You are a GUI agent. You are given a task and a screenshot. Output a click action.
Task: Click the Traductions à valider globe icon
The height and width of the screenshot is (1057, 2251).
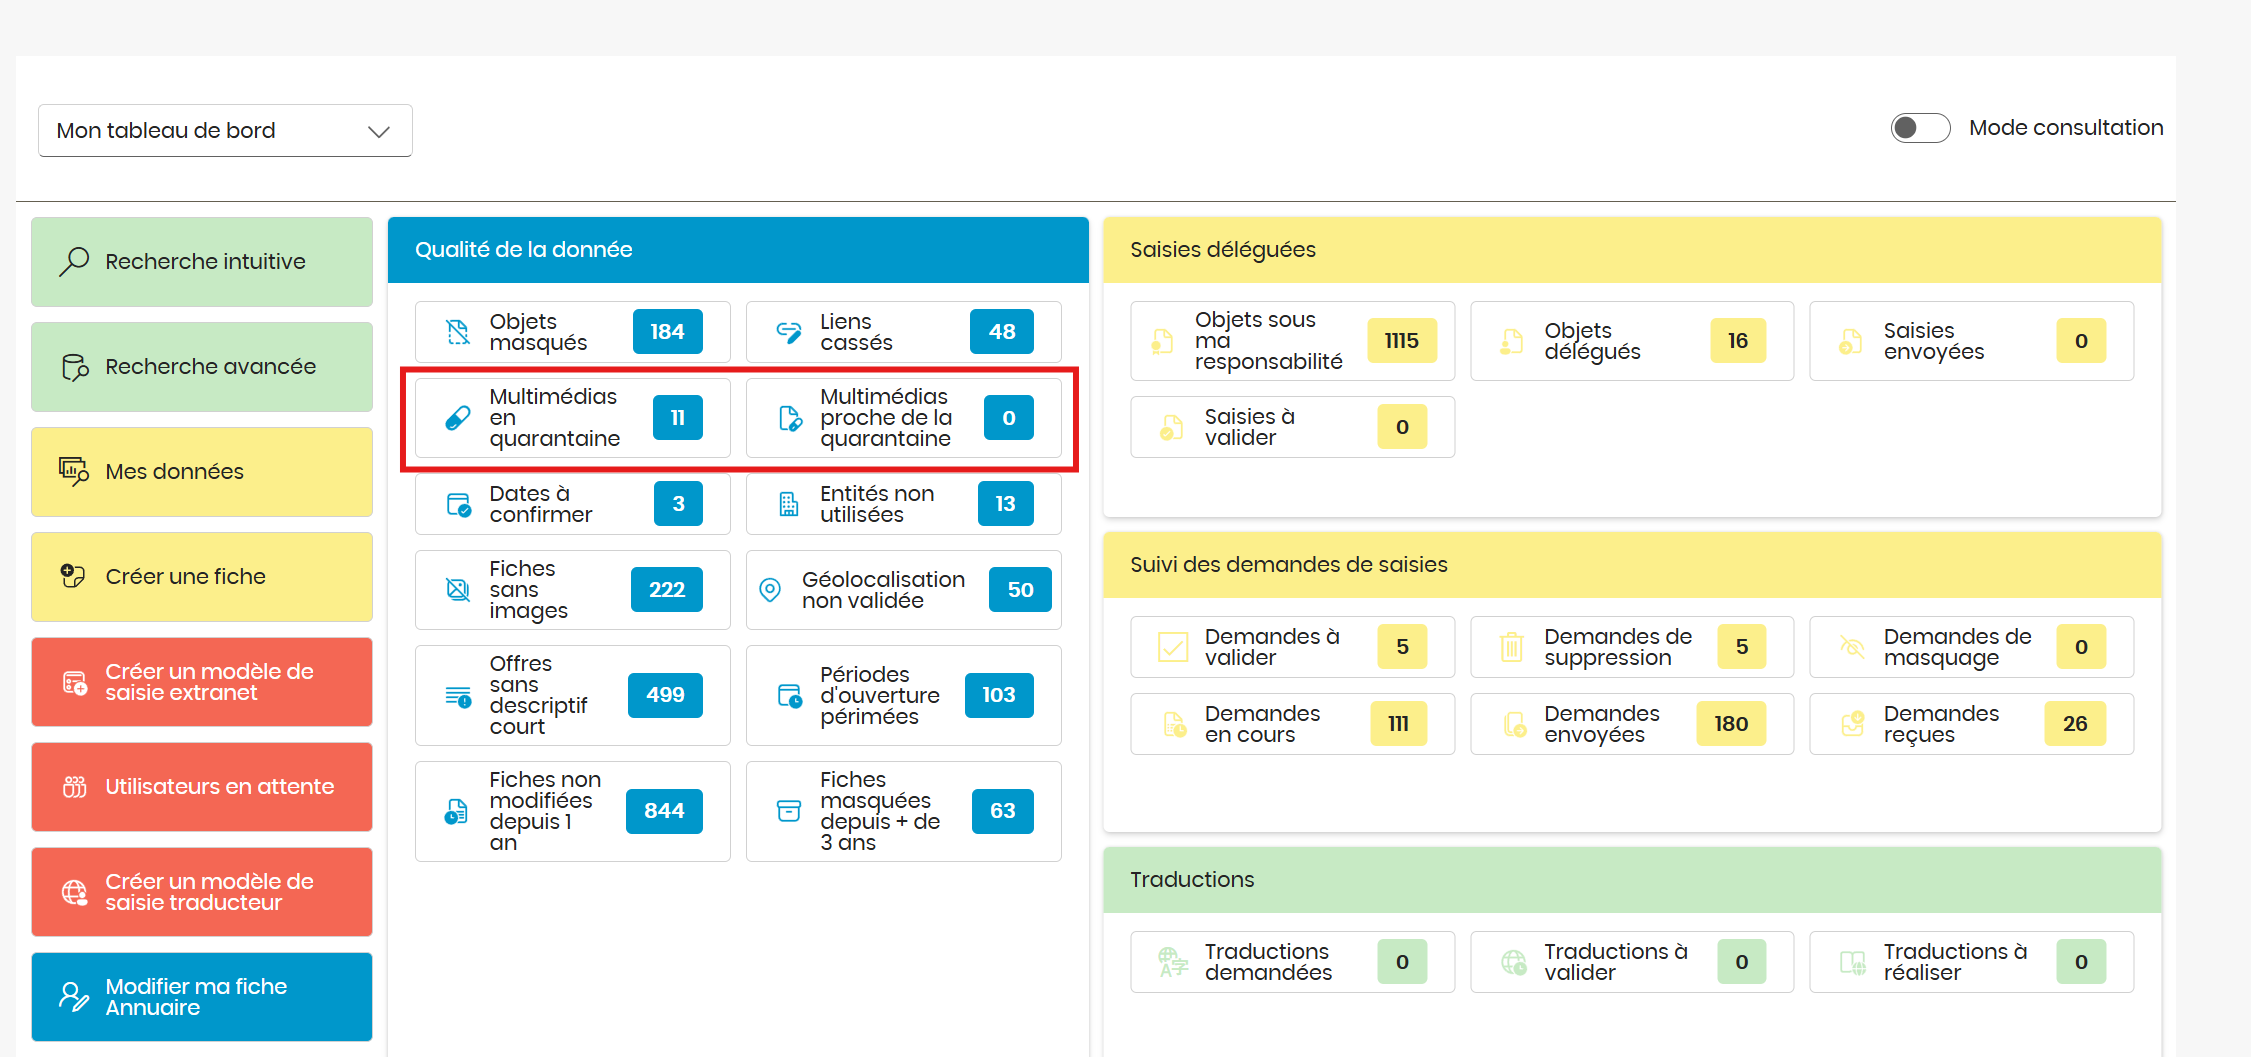1514,962
